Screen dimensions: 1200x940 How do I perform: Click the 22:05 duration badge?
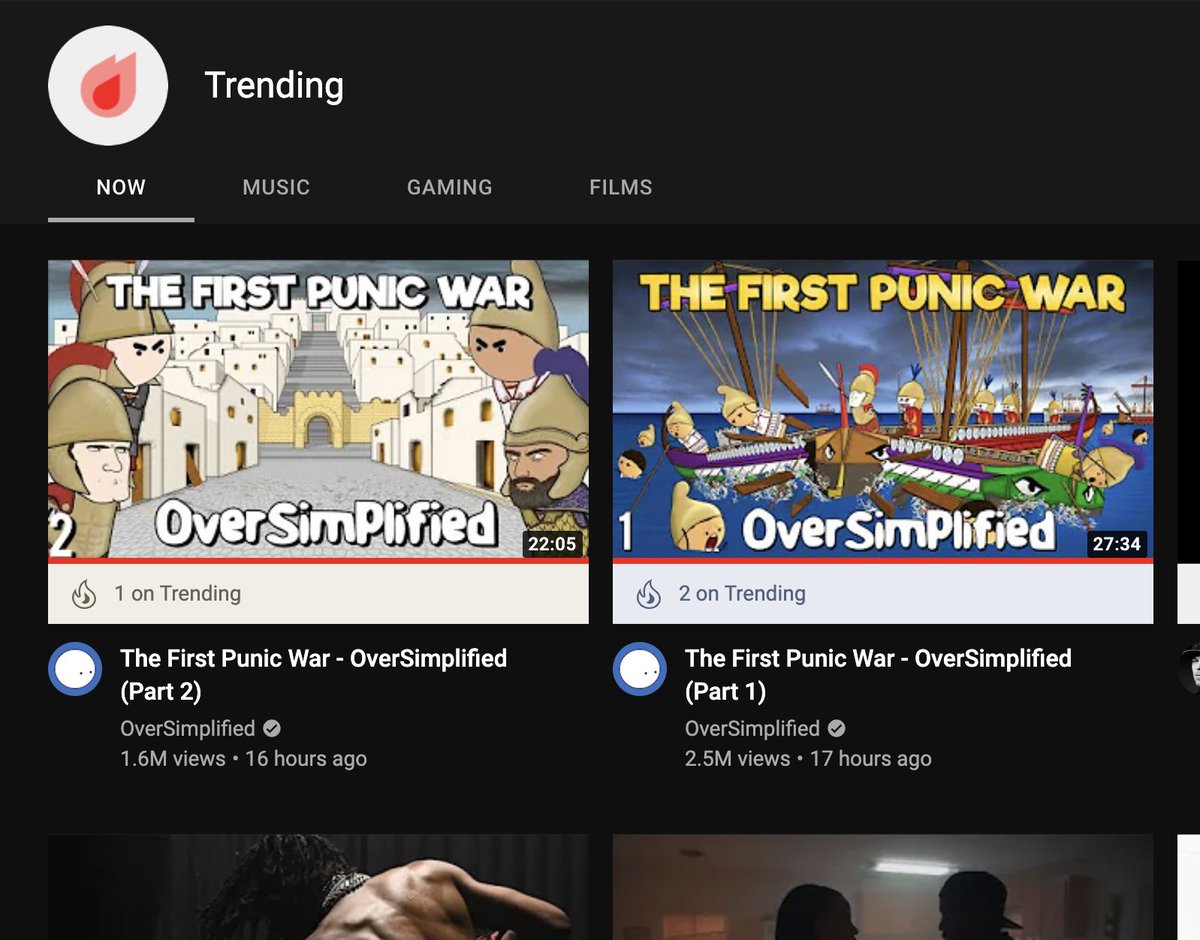click(x=552, y=544)
